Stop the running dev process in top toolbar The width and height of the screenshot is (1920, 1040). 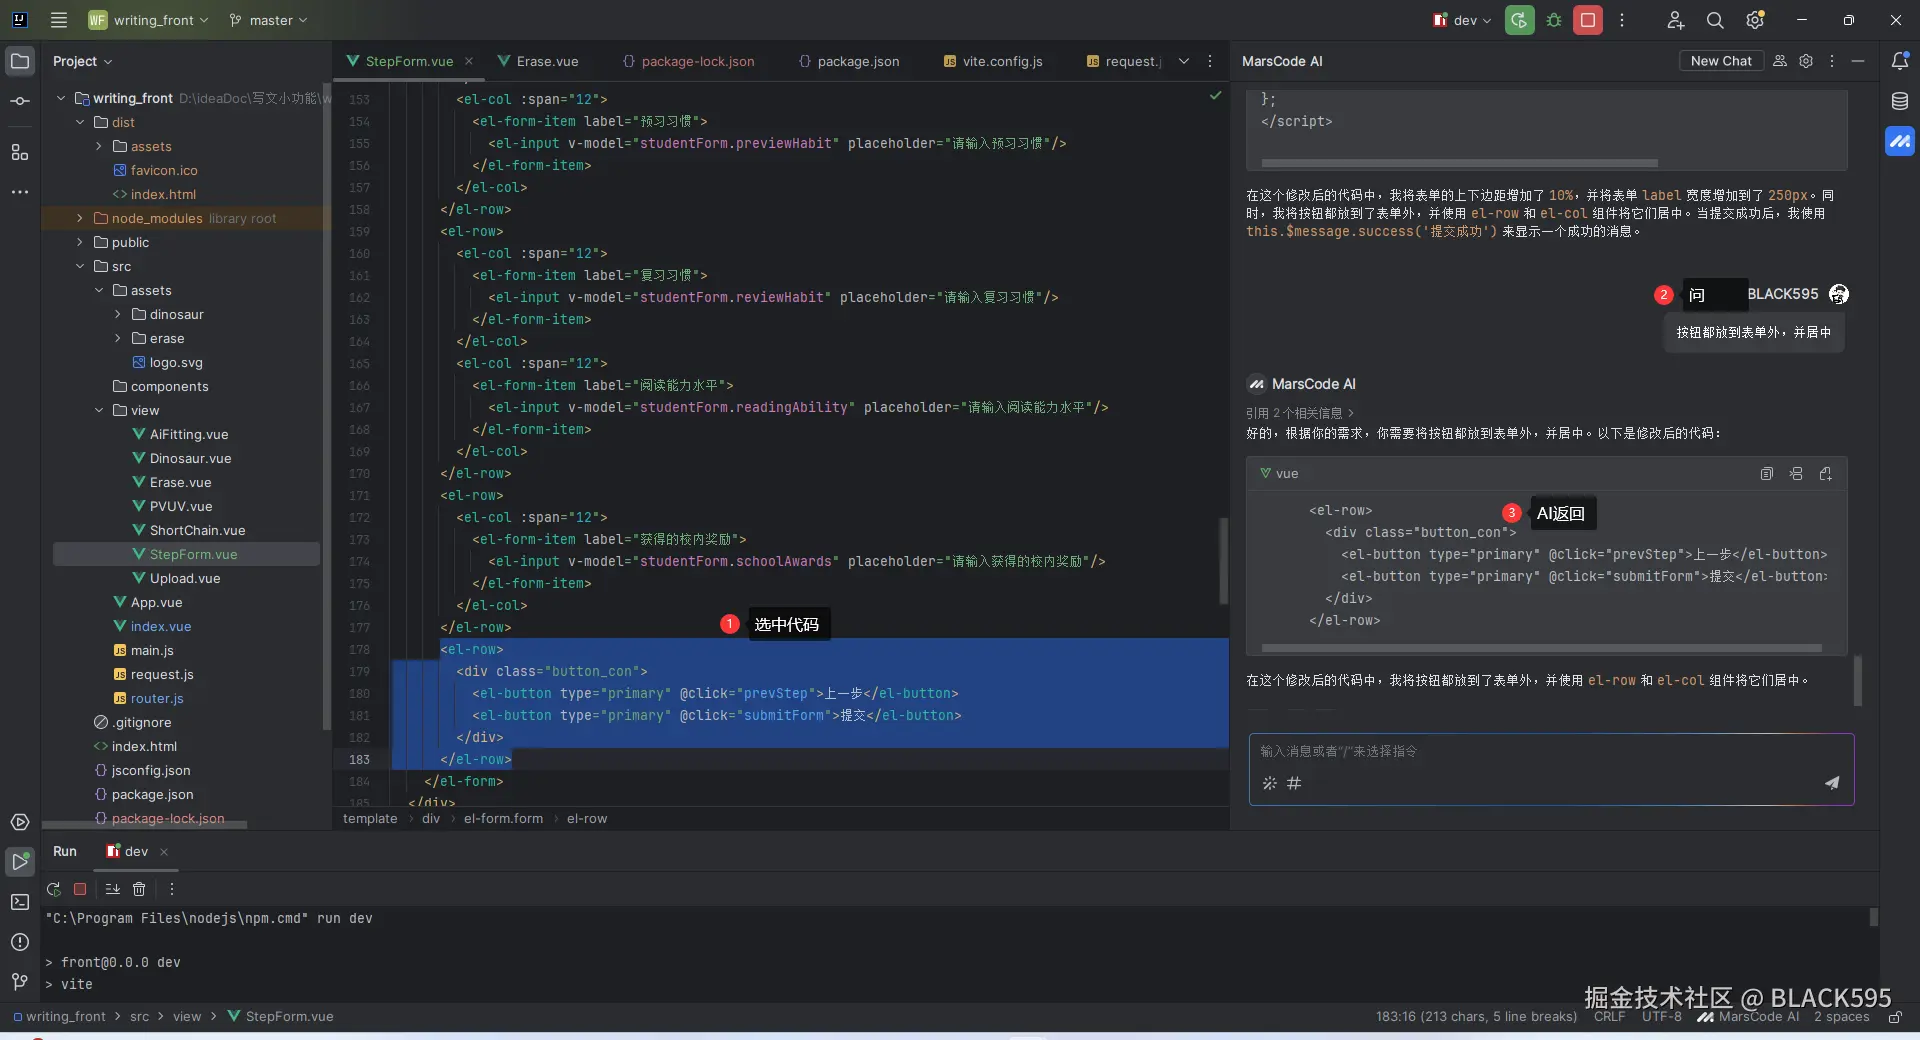[x=1588, y=20]
